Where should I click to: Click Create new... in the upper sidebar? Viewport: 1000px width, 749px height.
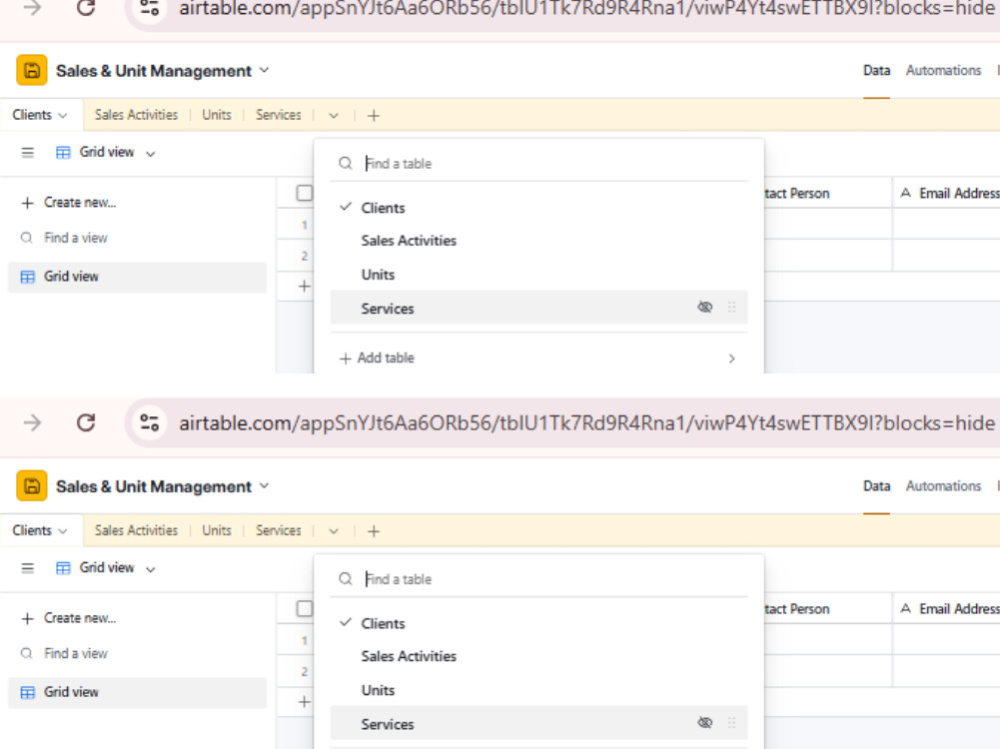[68, 203]
